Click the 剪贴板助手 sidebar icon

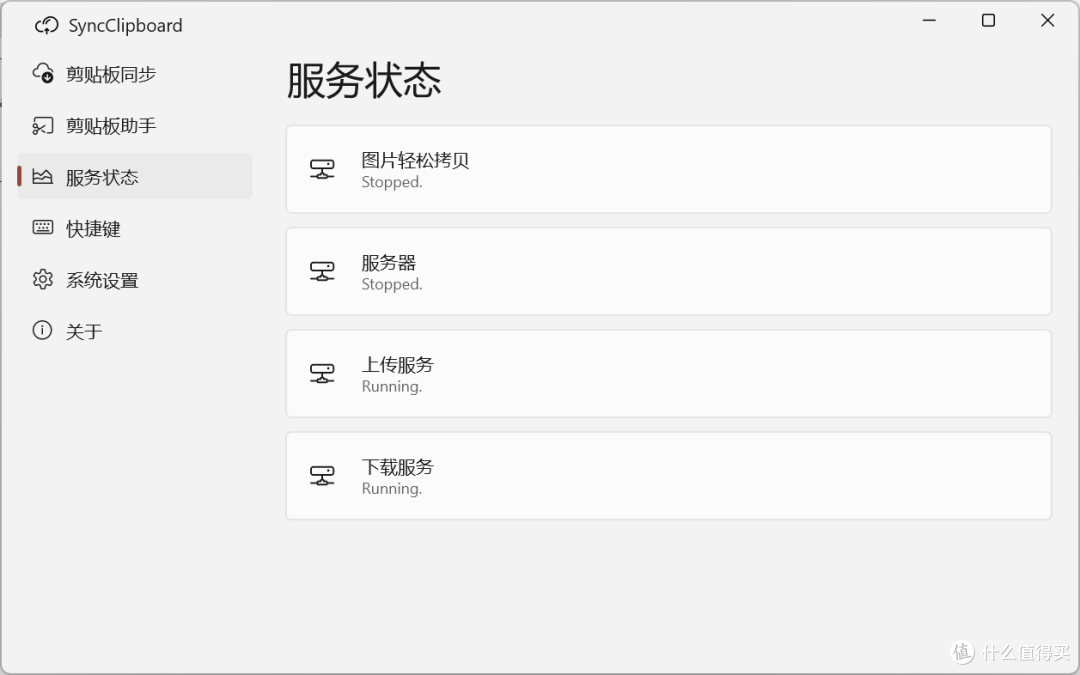point(42,125)
